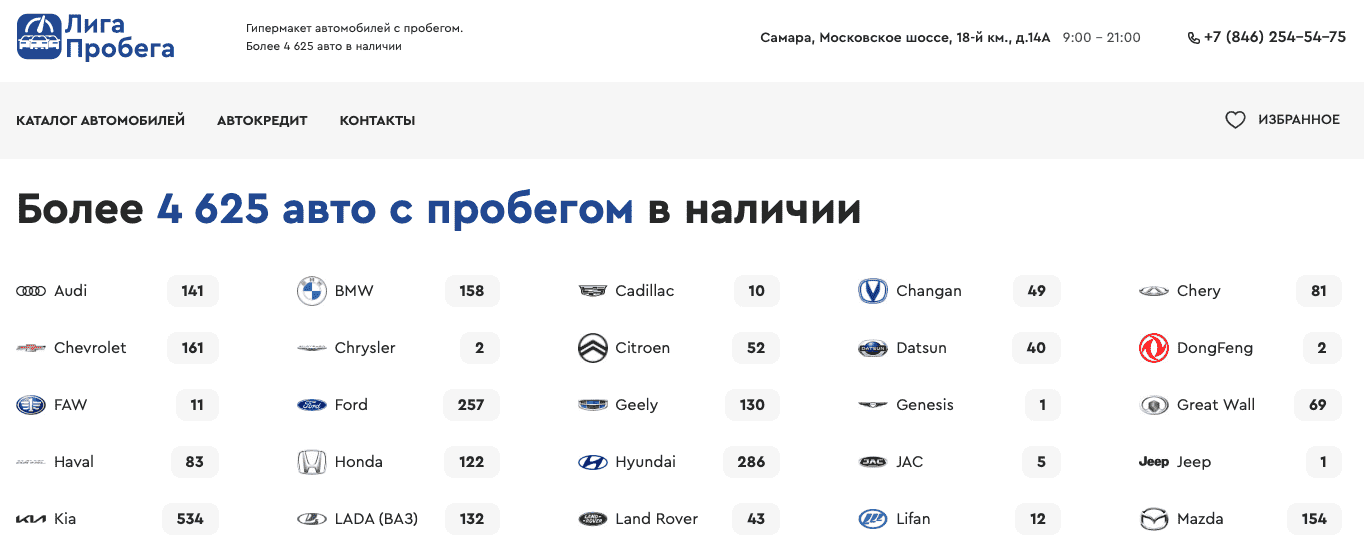Image resolution: width=1364 pixels, height=559 pixels.
Task: Click the Ford count badge 257
Action: (471, 405)
